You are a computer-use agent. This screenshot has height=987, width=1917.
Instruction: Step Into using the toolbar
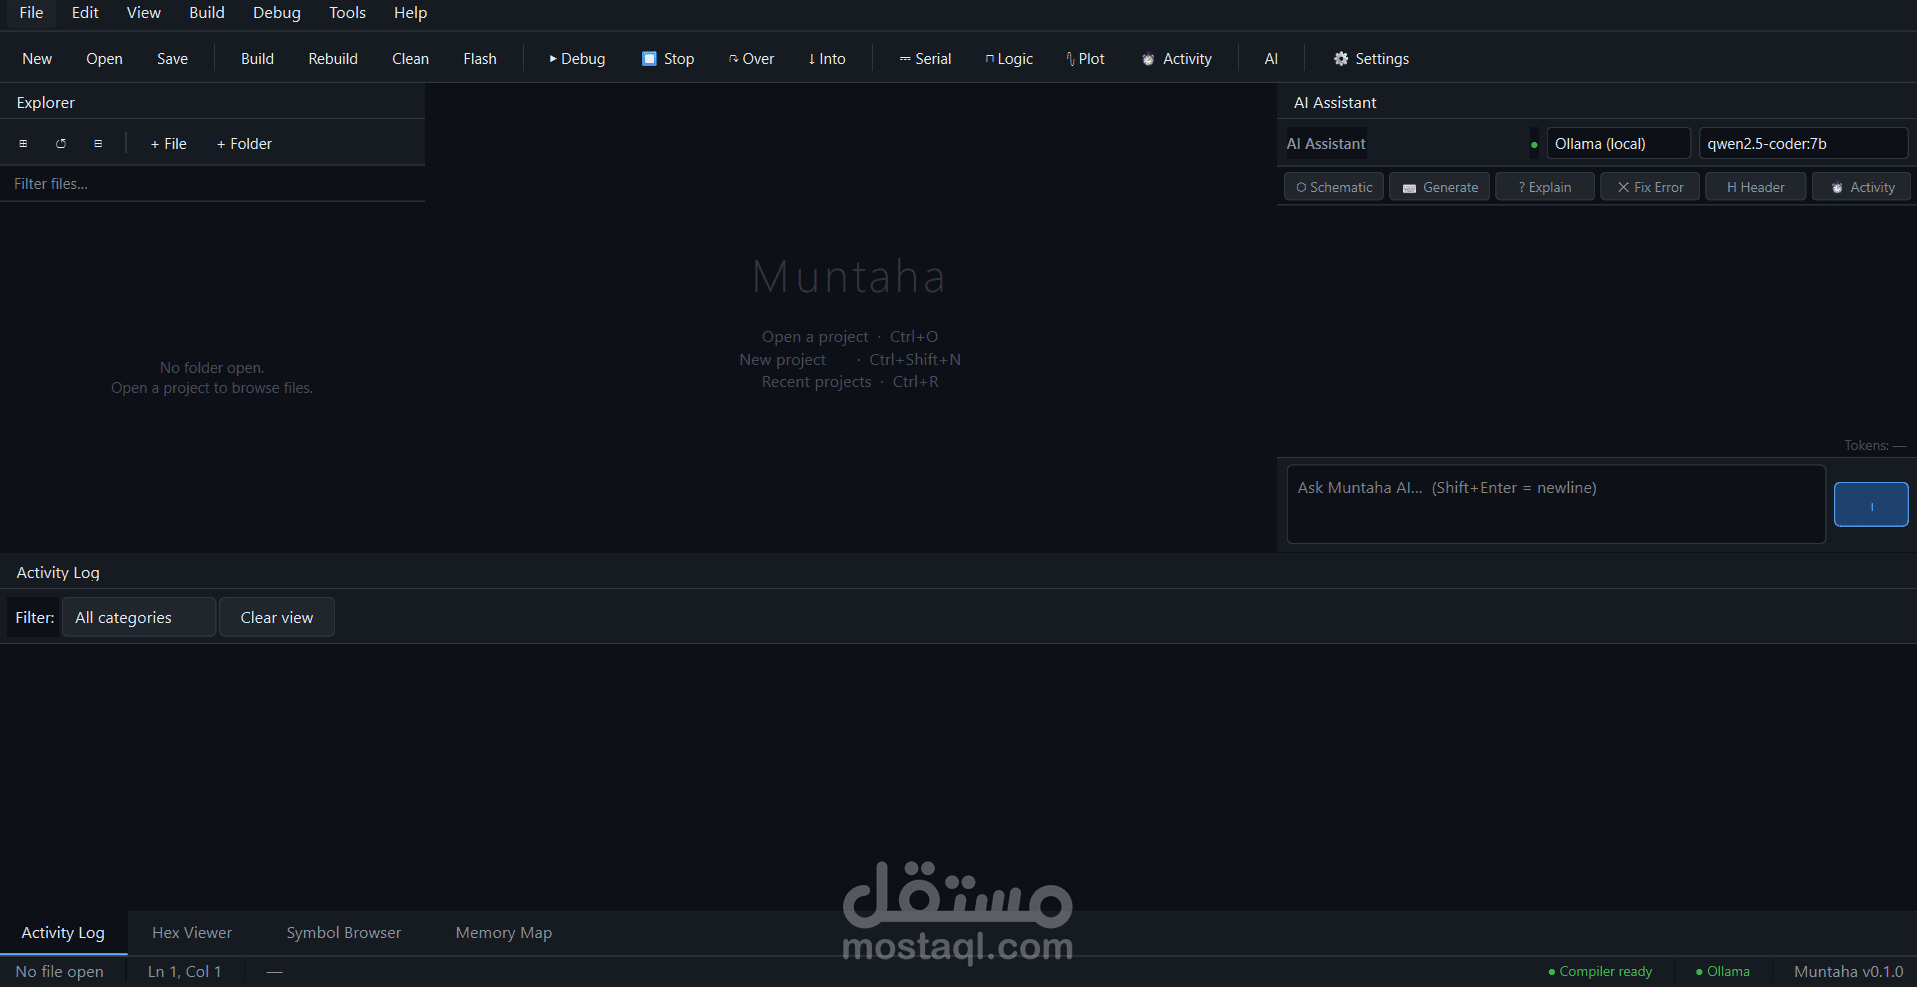coord(827,59)
